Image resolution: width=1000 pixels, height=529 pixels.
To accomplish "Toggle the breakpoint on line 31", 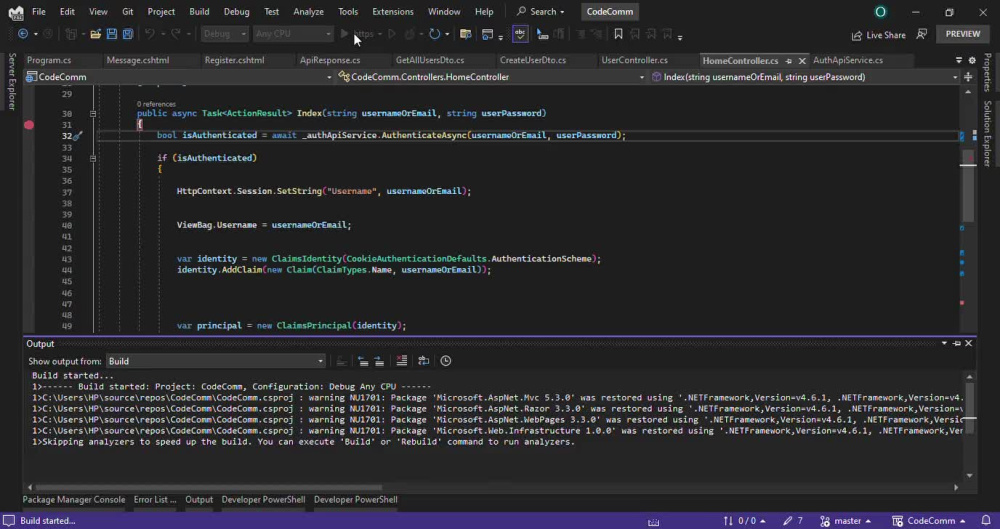I will click(x=29, y=124).
